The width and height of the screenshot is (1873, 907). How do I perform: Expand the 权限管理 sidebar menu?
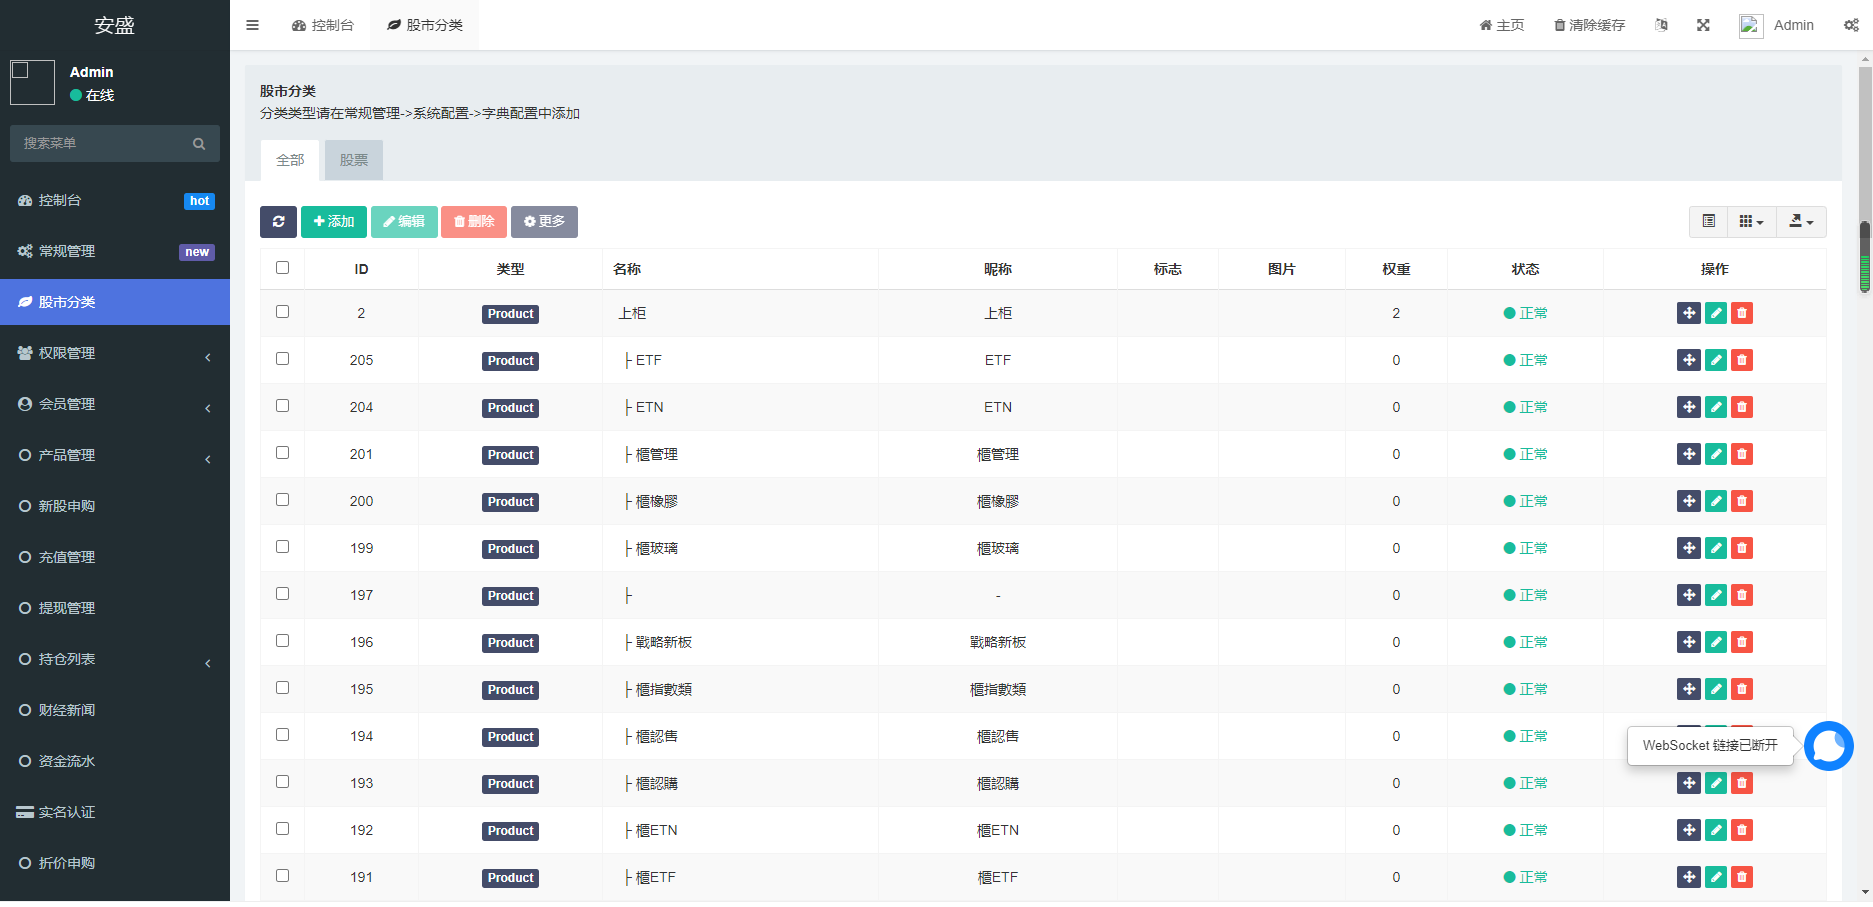click(x=115, y=353)
